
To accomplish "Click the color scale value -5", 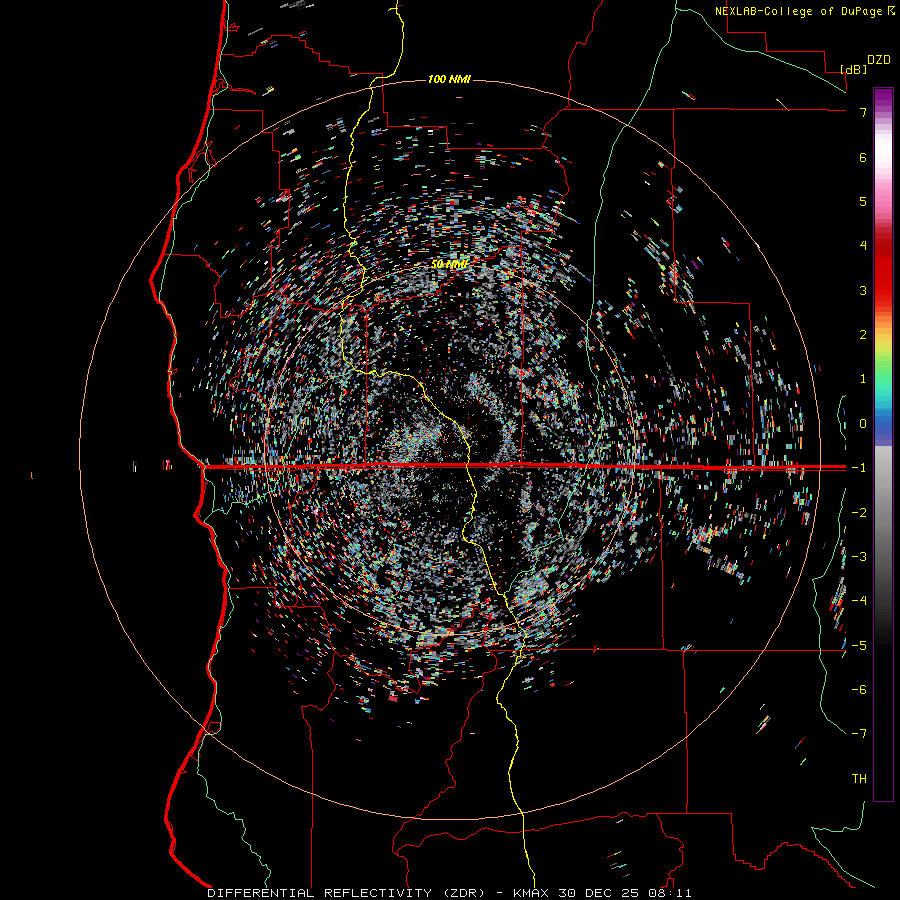I will (x=859, y=646).
